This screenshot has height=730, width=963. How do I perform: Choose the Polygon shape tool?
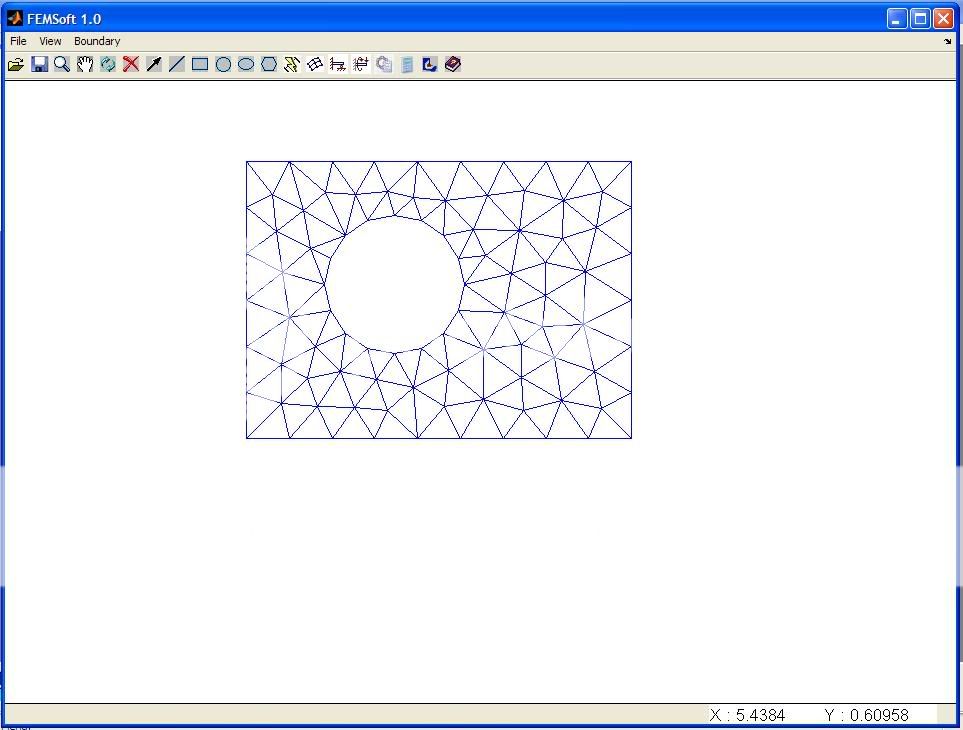click(x=269, y=65)
